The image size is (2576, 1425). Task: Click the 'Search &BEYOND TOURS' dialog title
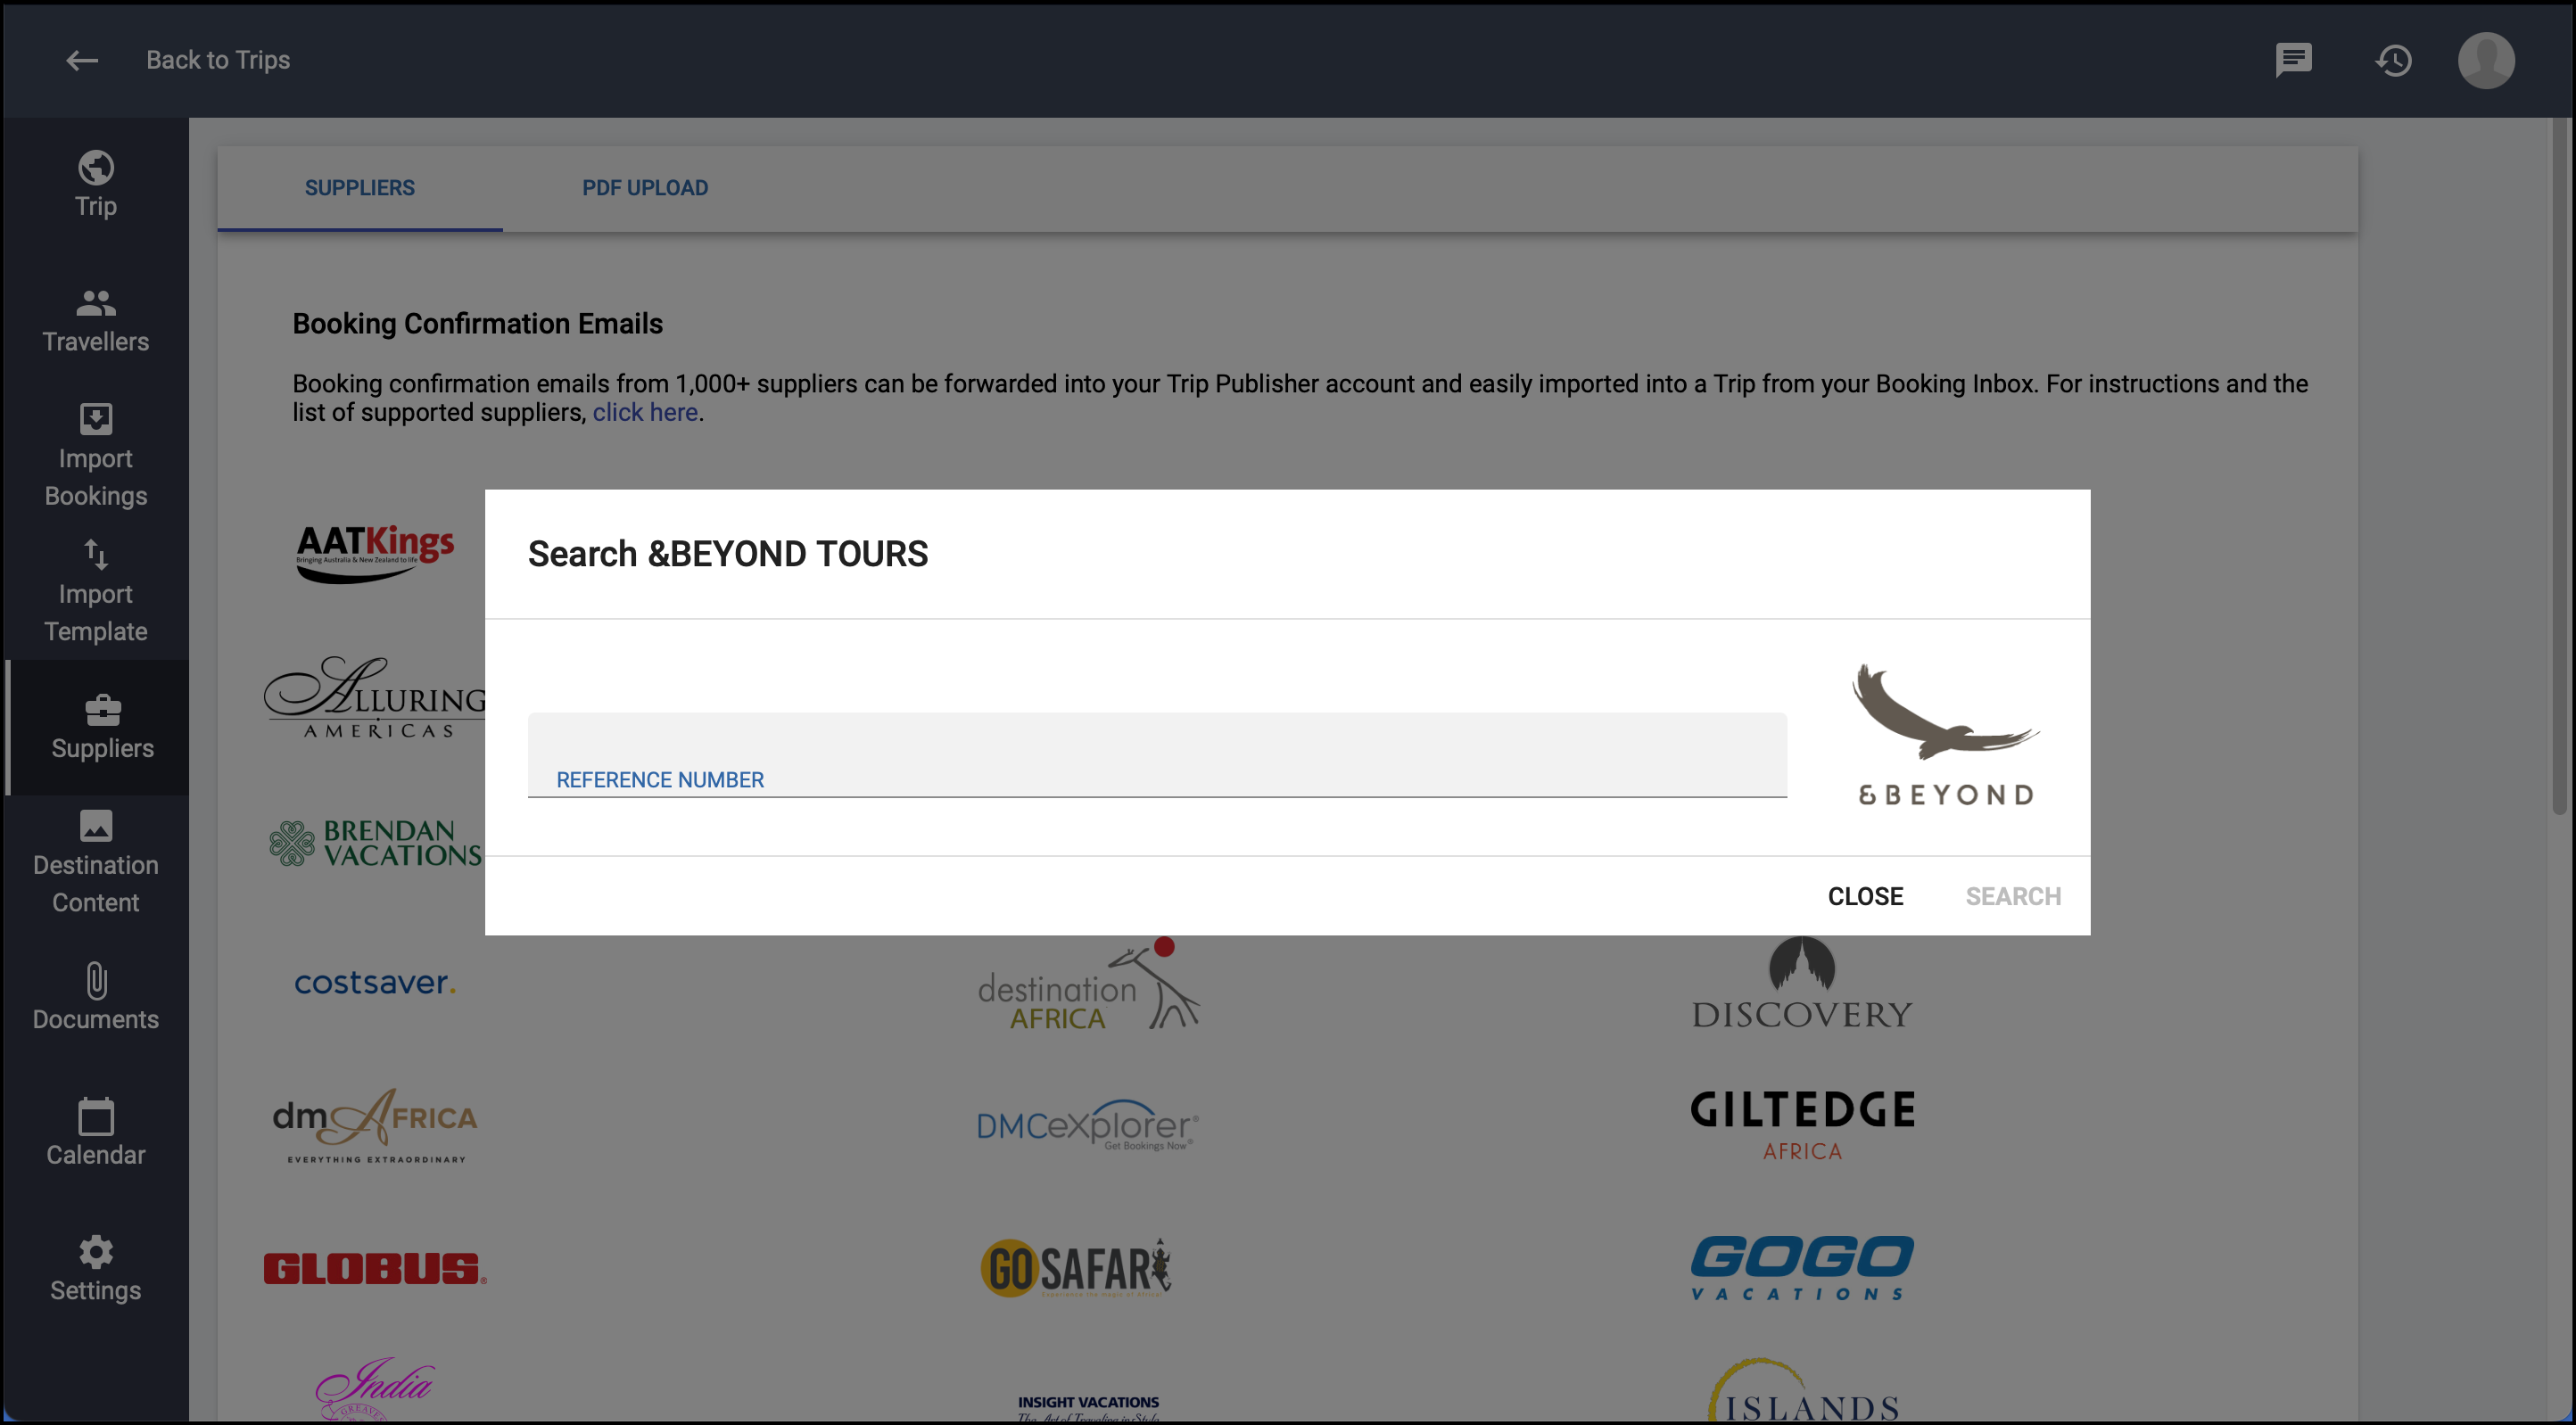(x=728, y=554)
